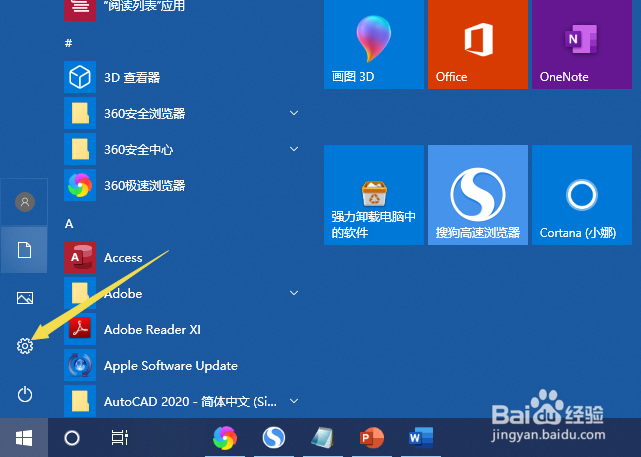Expand the Adobe folder chevron

pyautogui.click(x=294, y=293)
